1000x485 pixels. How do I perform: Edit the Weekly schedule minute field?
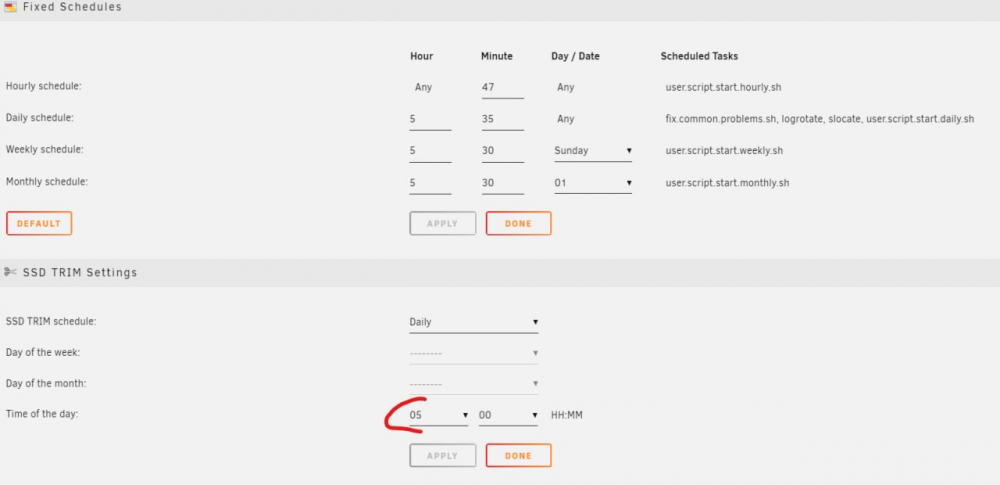click(503, 151)
